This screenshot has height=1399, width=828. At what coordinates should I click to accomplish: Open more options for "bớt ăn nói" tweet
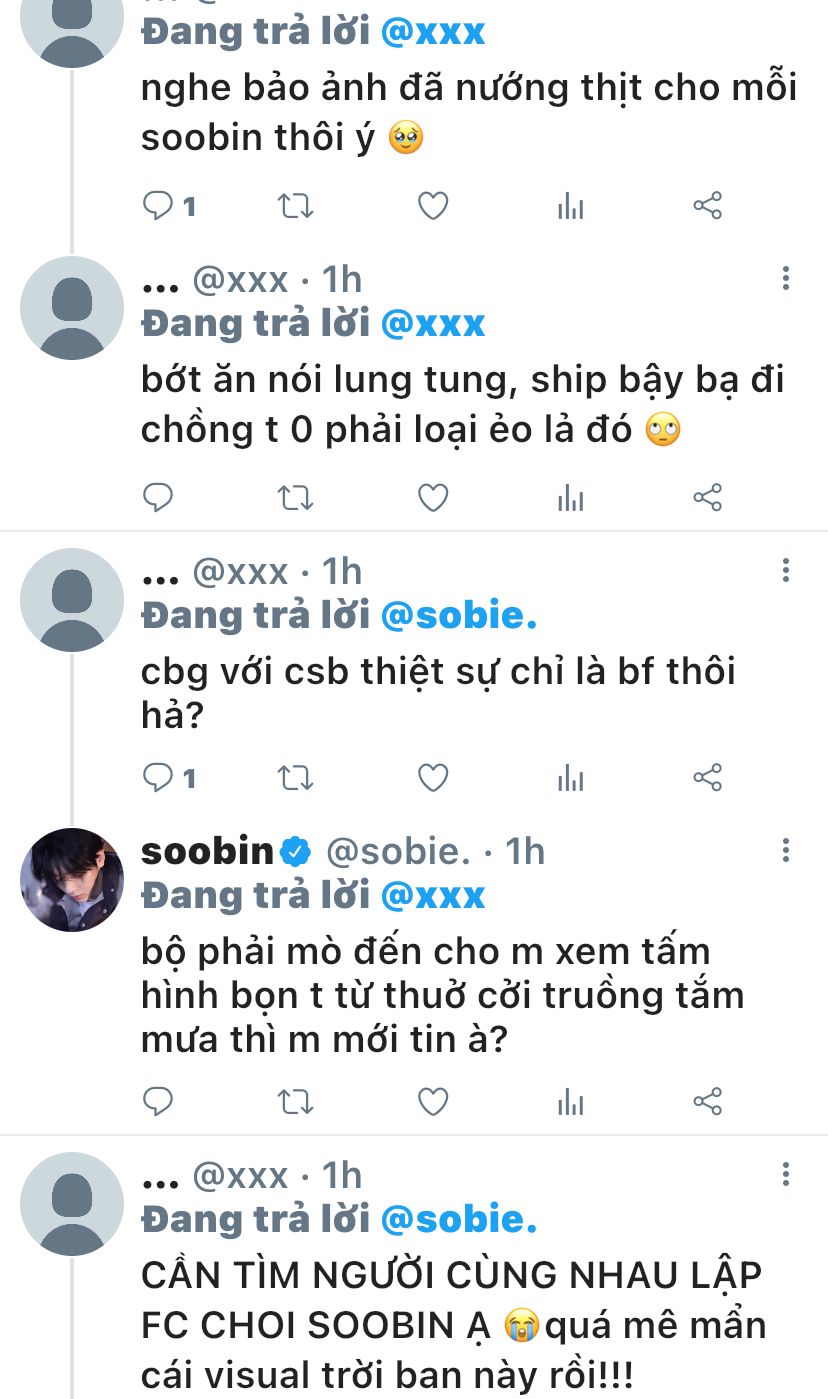tap(786, 279)
